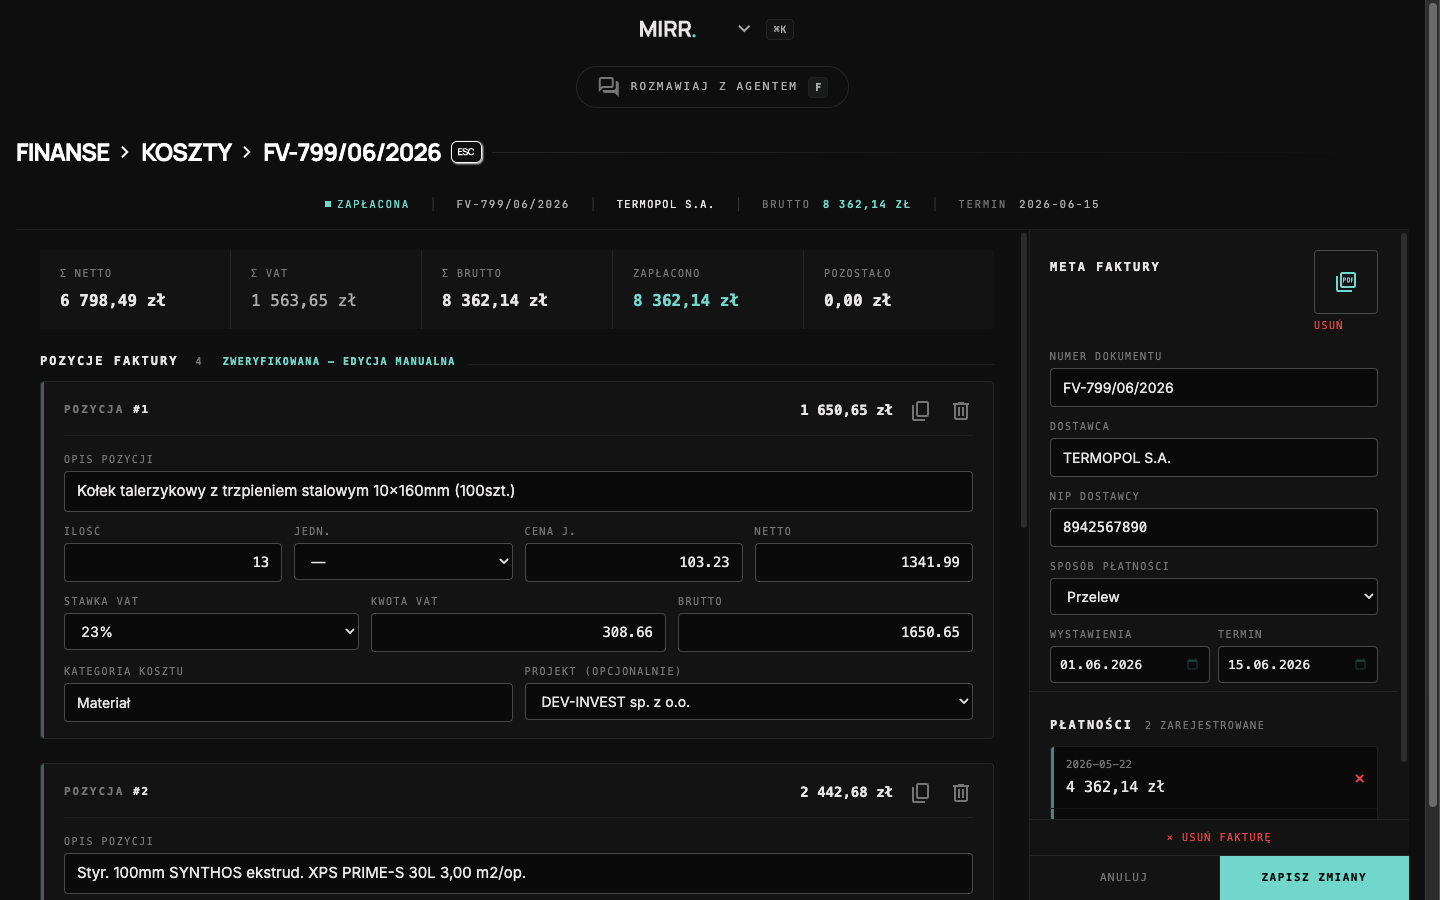Click the Σ Netto total 6 798,49 zł
1440x900 pixels.
pyautogui.click(x=113, y=300)
